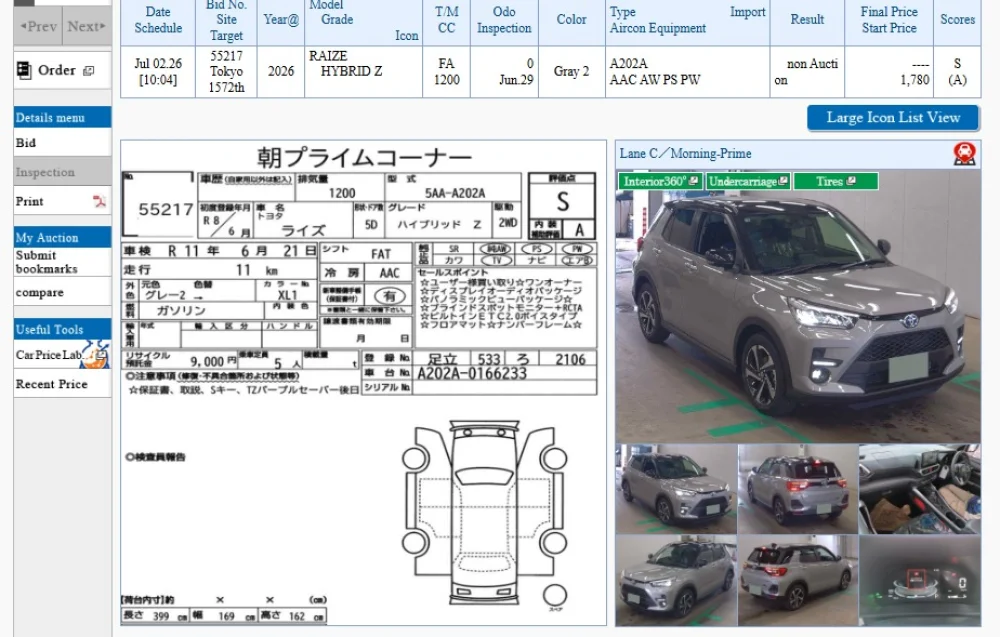Click Type Aircon Equipment header
This screenshot has width=1000, height=637.
[688, 20]
